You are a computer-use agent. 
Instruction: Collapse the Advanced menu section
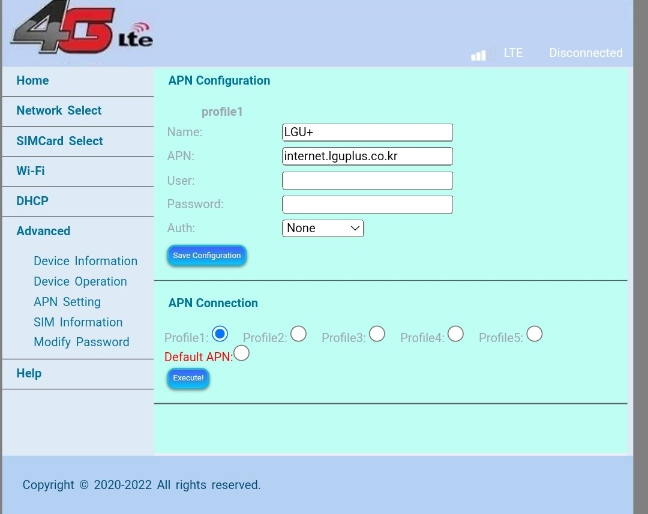(x=43, y=231)
